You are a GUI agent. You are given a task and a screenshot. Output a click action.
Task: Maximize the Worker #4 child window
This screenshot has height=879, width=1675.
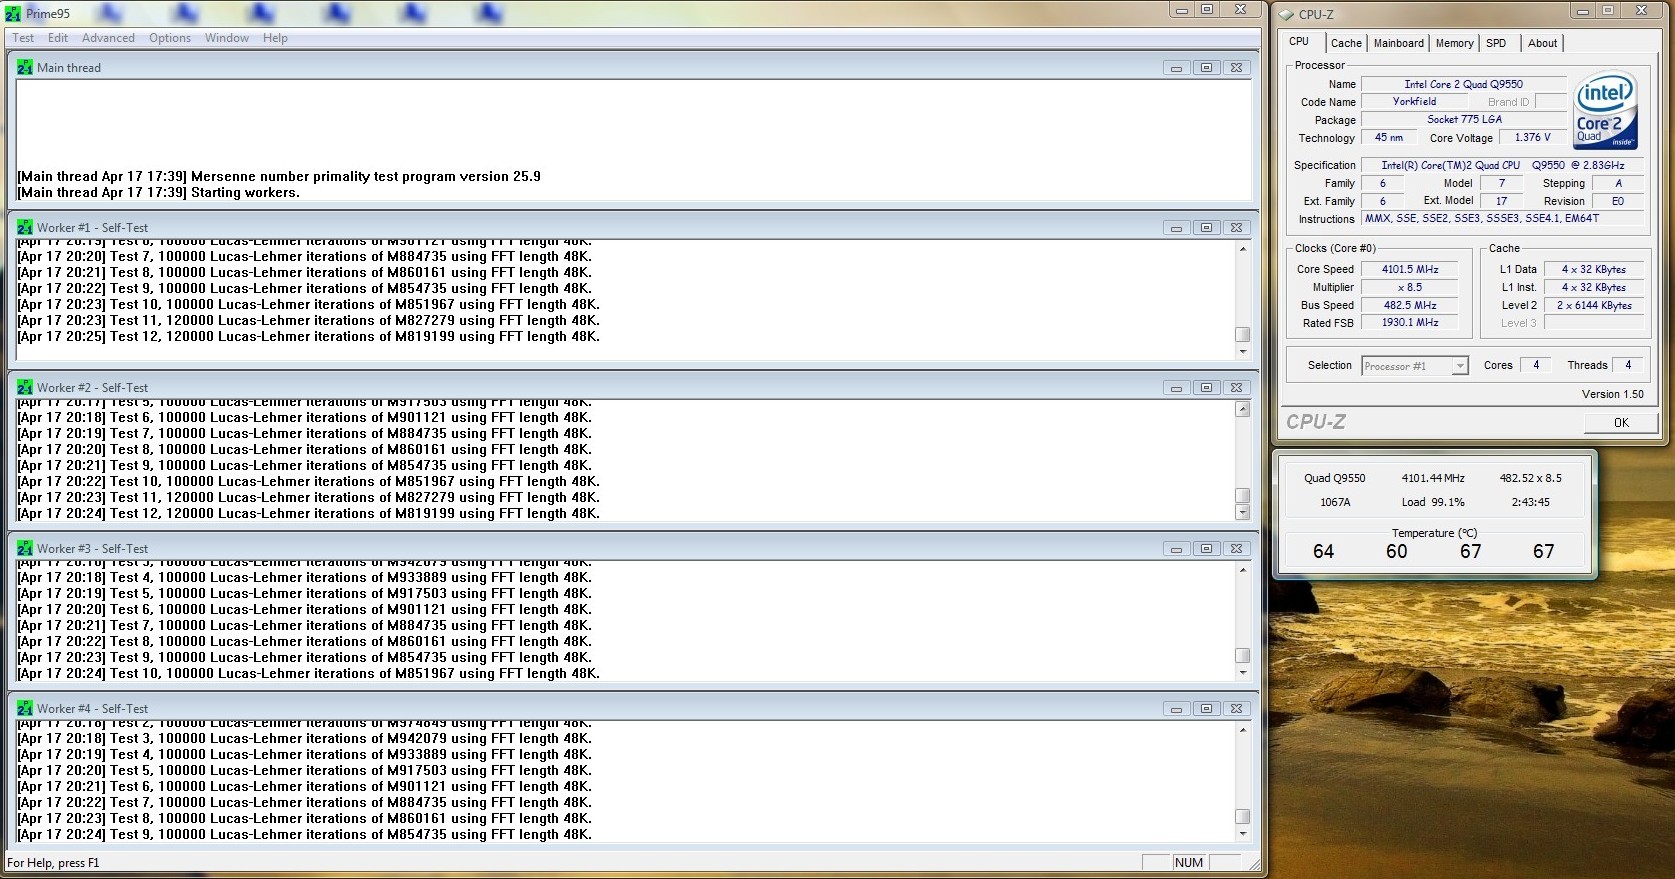1206,709
